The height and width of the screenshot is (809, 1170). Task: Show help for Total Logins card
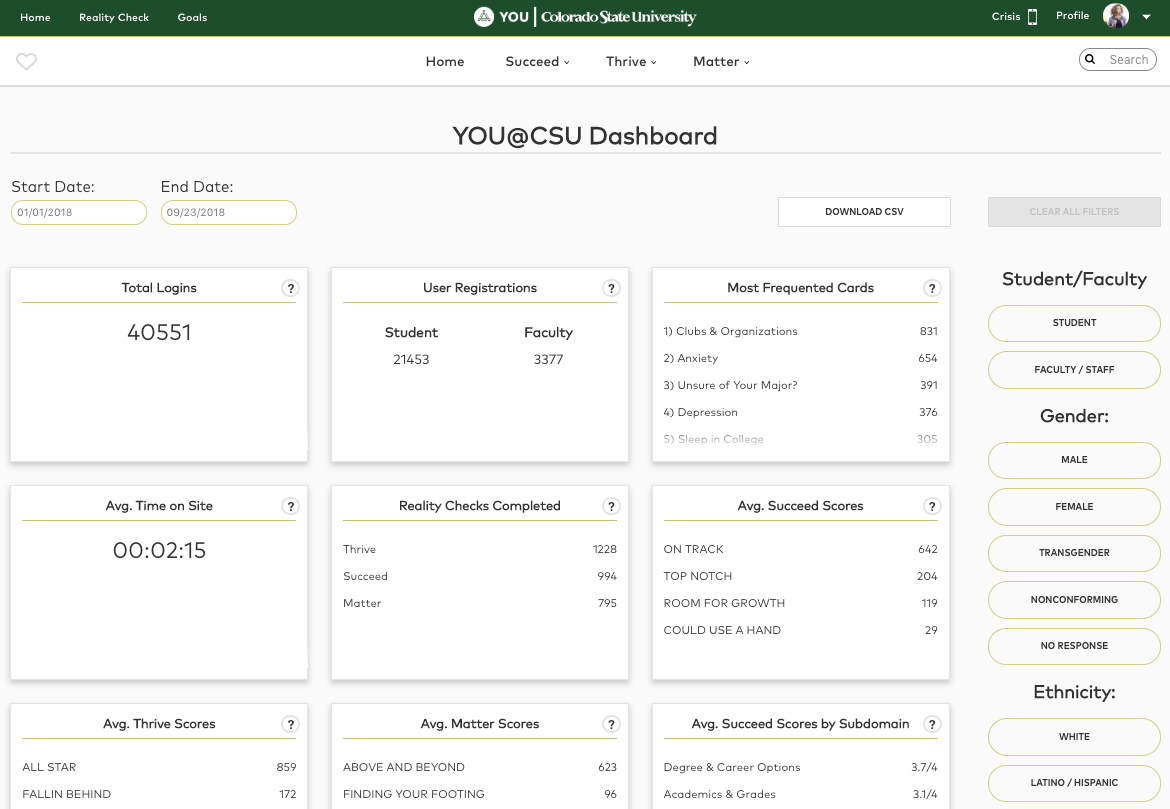(290, 288)
